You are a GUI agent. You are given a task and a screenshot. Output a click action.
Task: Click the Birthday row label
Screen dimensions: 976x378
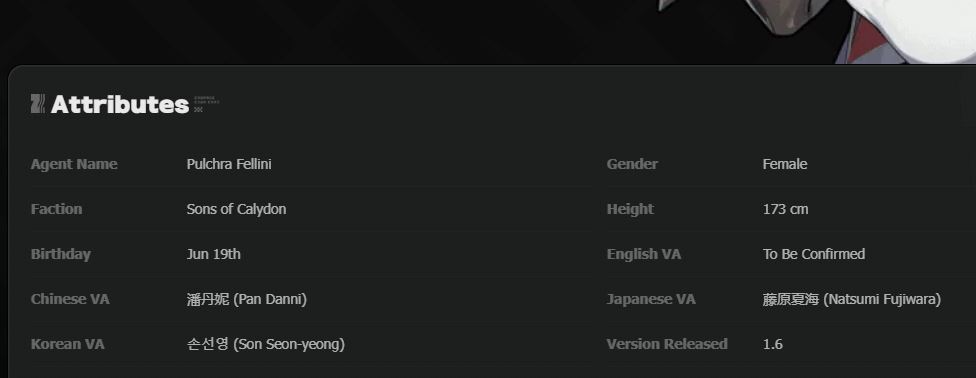pos(61,254)
